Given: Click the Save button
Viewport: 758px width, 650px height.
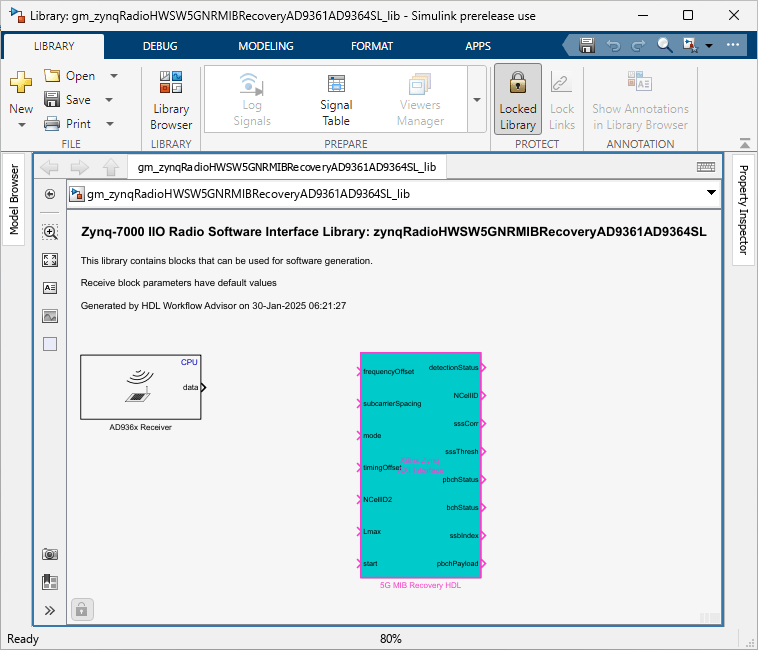Looking at the screenshot, I should [x=68, y=100].
